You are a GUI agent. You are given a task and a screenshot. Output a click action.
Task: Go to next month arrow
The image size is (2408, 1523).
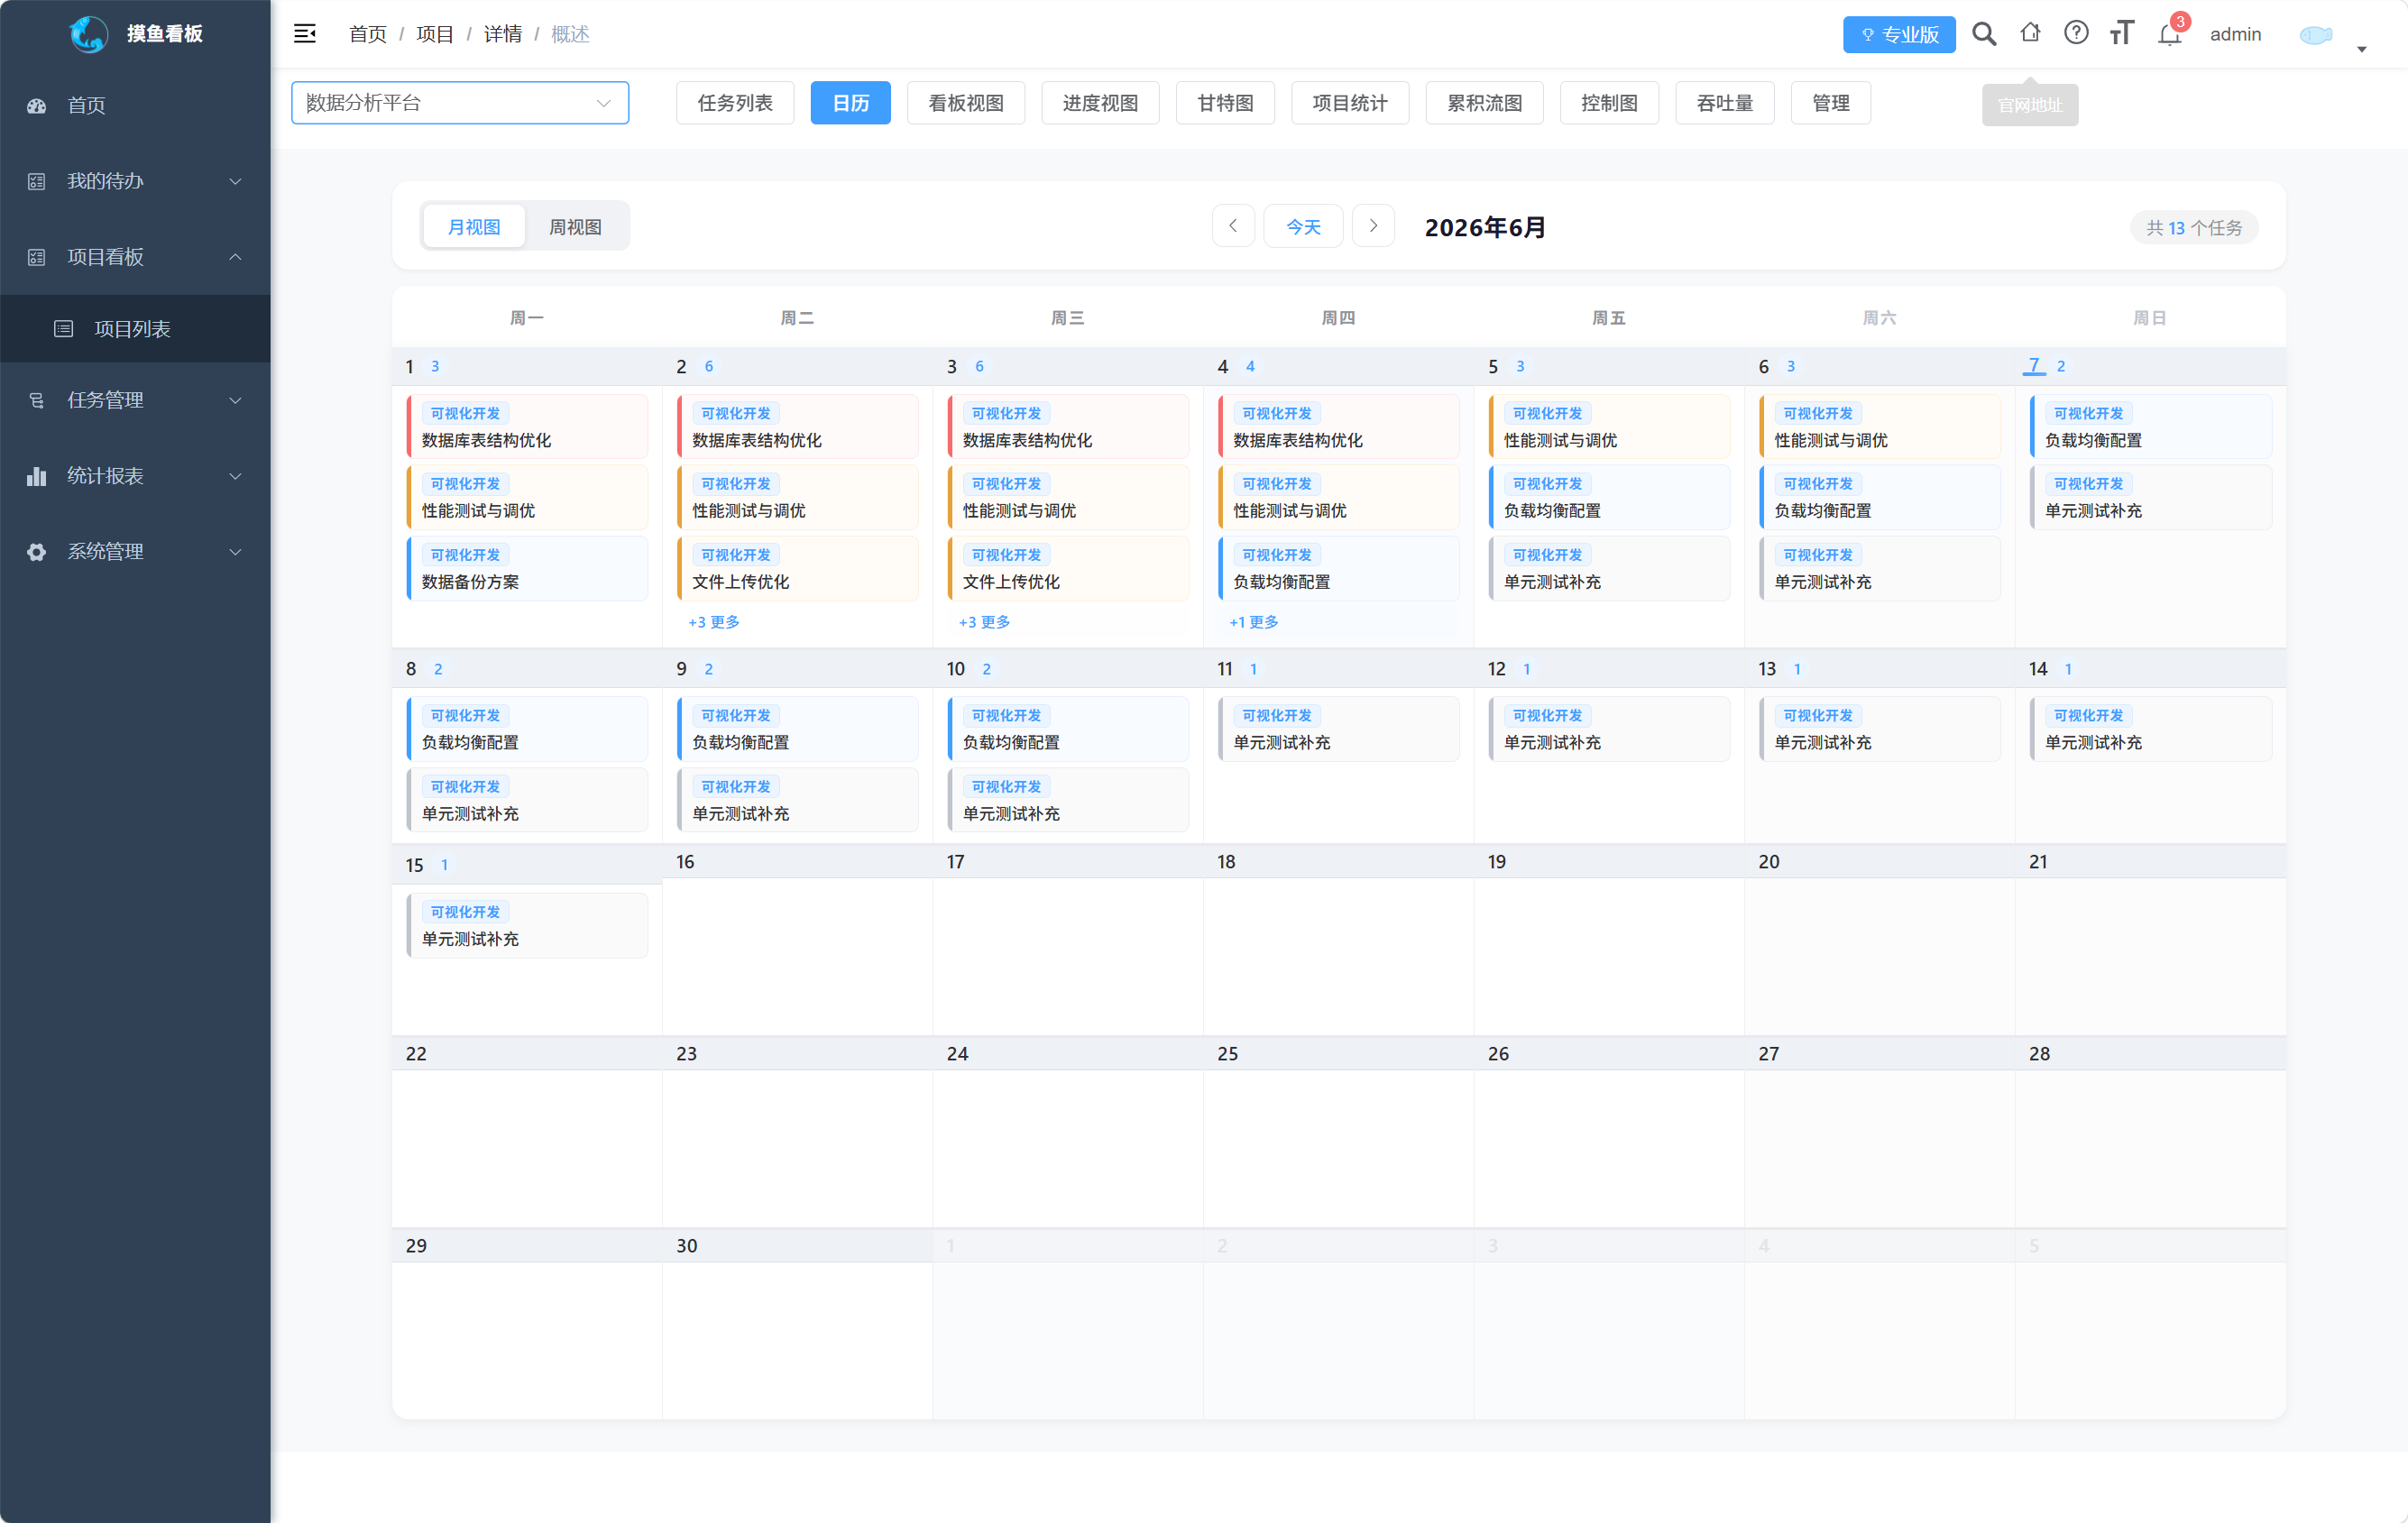1373,226
